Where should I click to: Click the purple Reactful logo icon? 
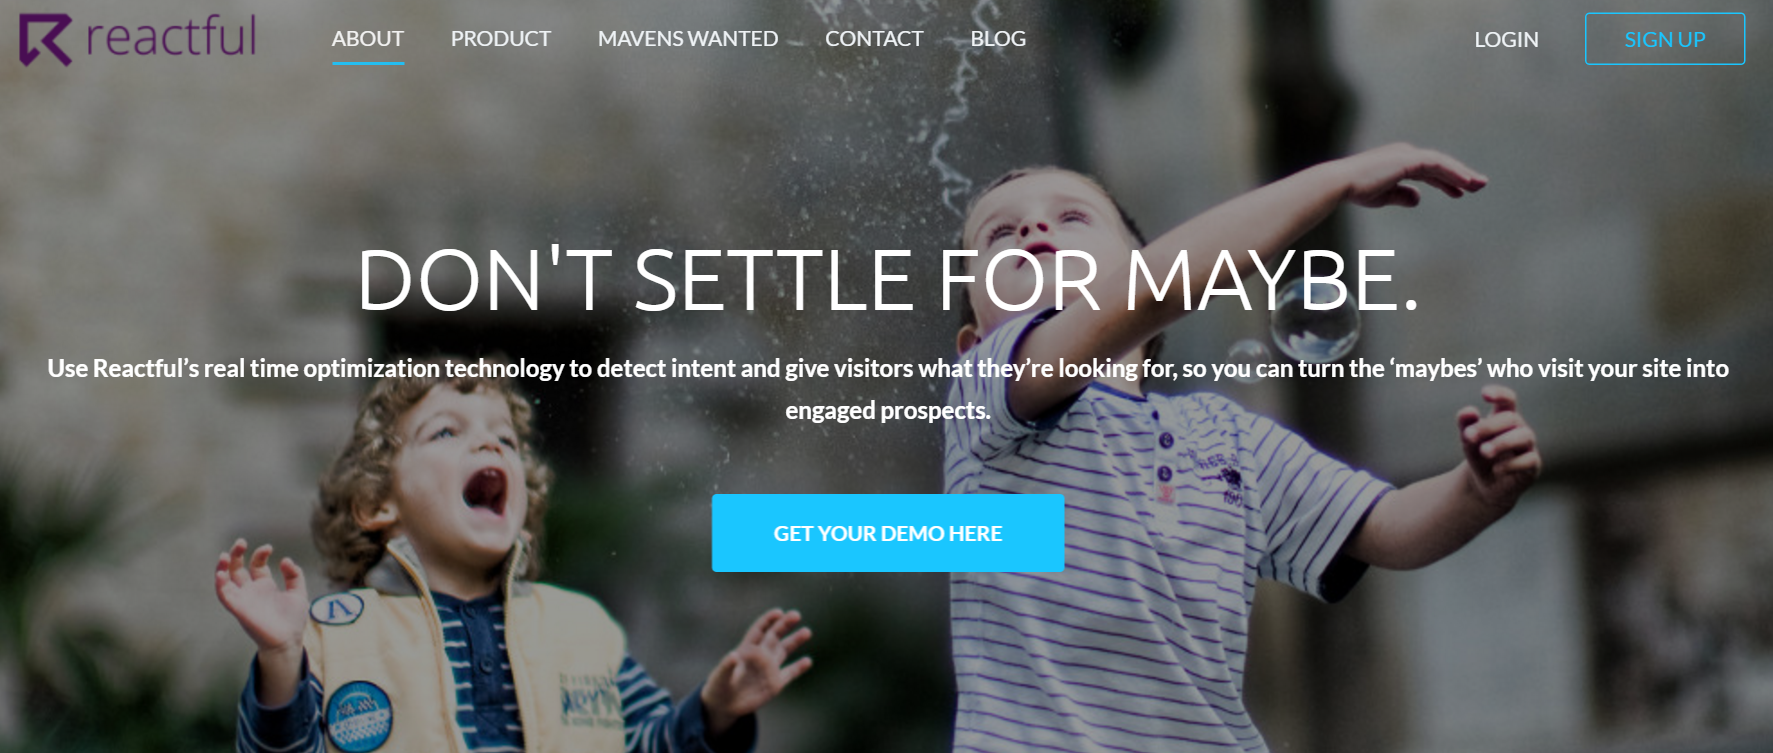(x=45, y=40)
